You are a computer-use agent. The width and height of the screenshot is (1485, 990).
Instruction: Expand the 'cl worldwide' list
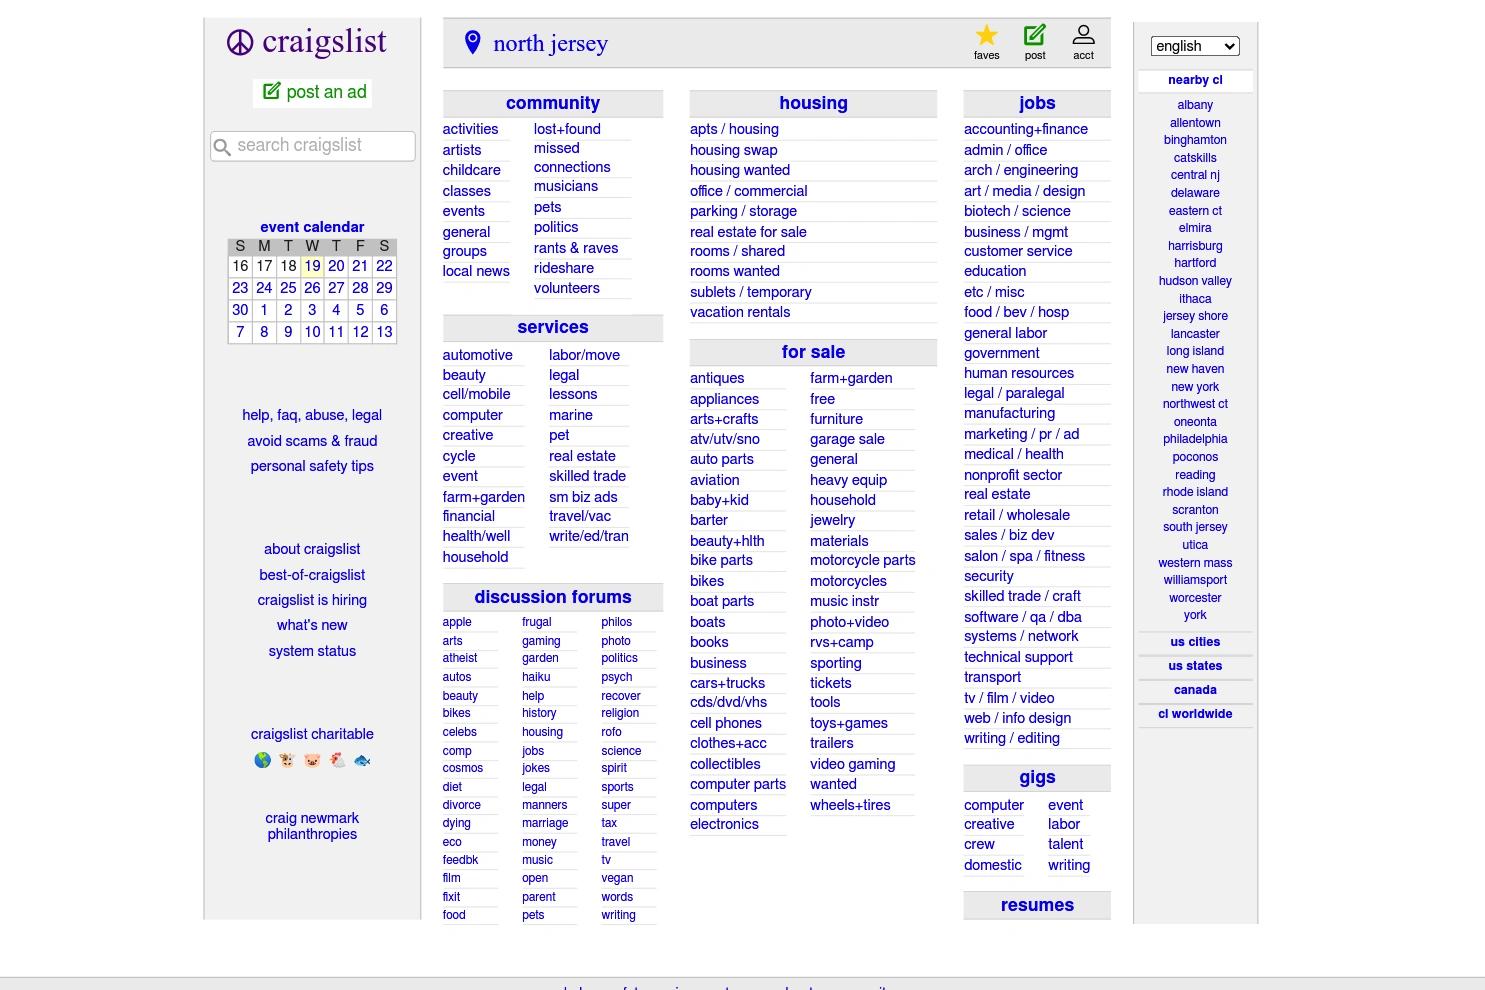coord(1195,714)
